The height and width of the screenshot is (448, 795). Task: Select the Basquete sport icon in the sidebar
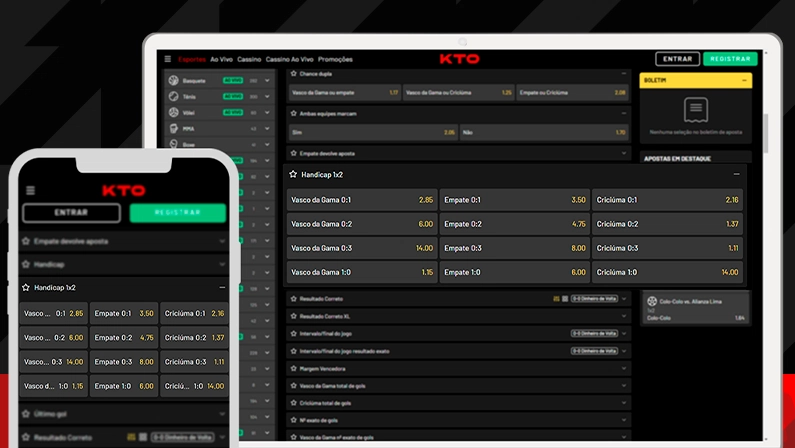(173, 81)
